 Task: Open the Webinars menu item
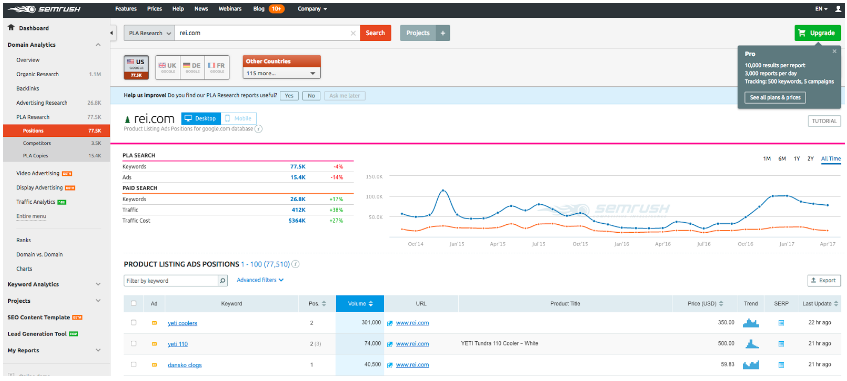[x=230, y=9]
